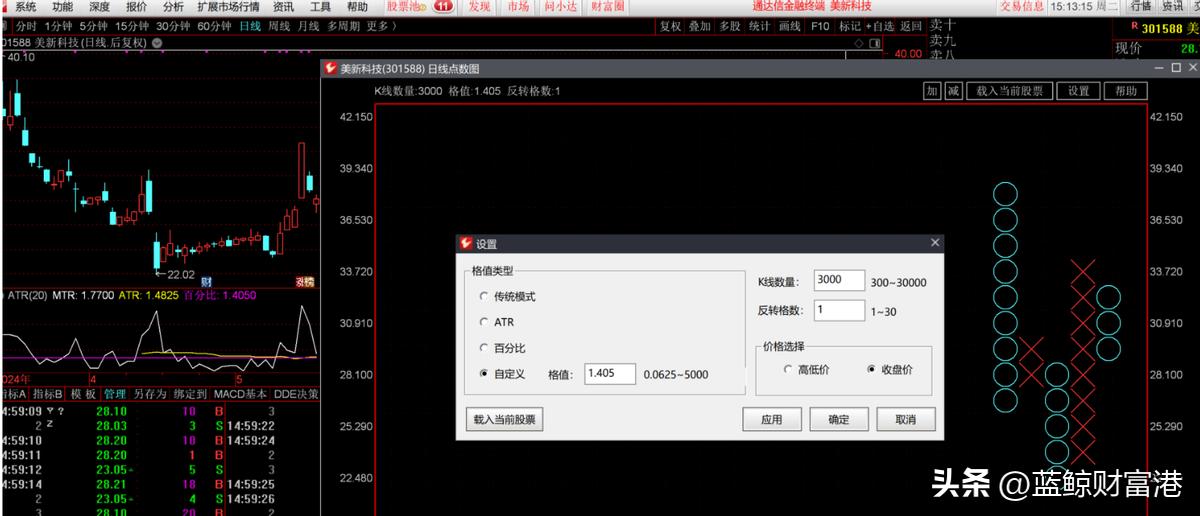Open 问小达 assistant
The width and height of the screenshot is (1200, 516).
[x=562, y=7]
